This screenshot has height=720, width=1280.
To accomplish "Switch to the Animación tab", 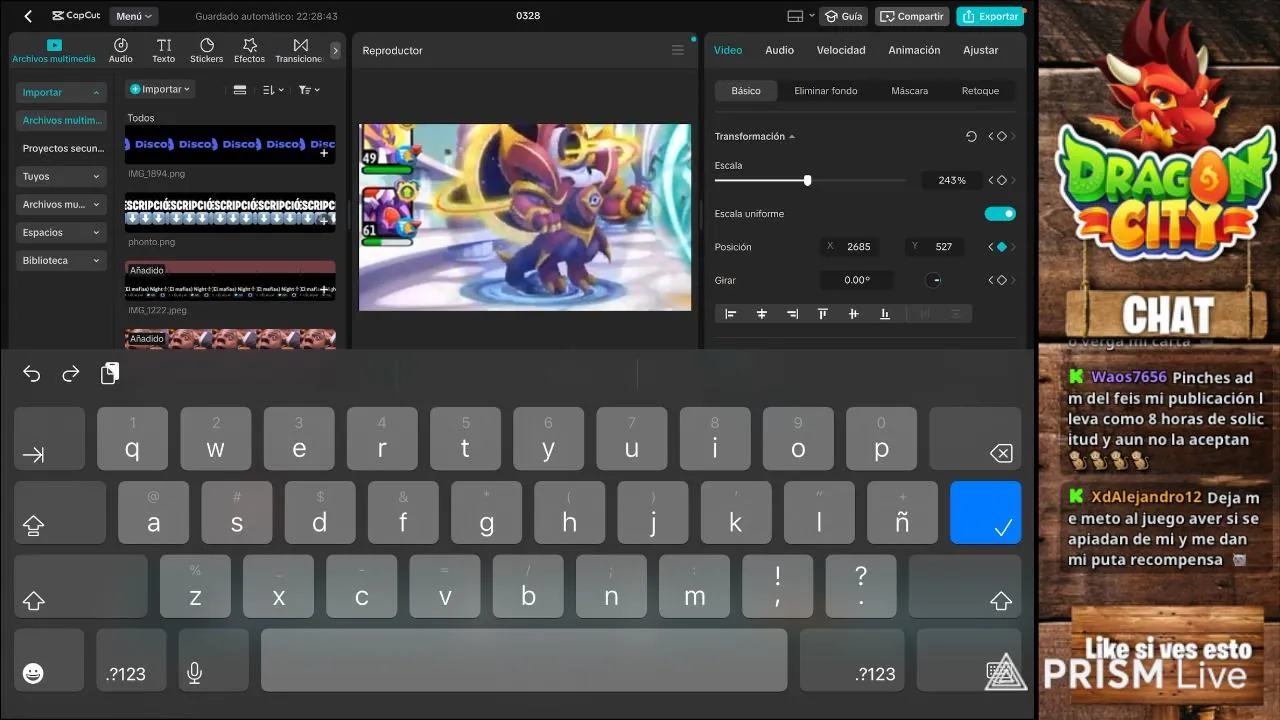I will [x=914, y=50].
